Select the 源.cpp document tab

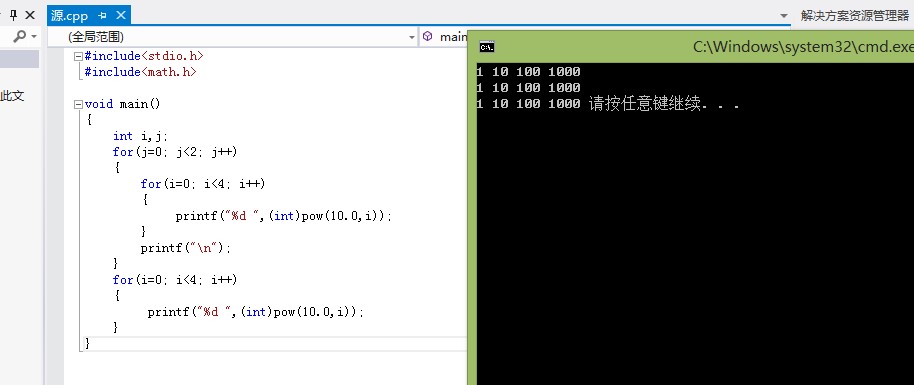pyautogui.click(x=69, y=16)
